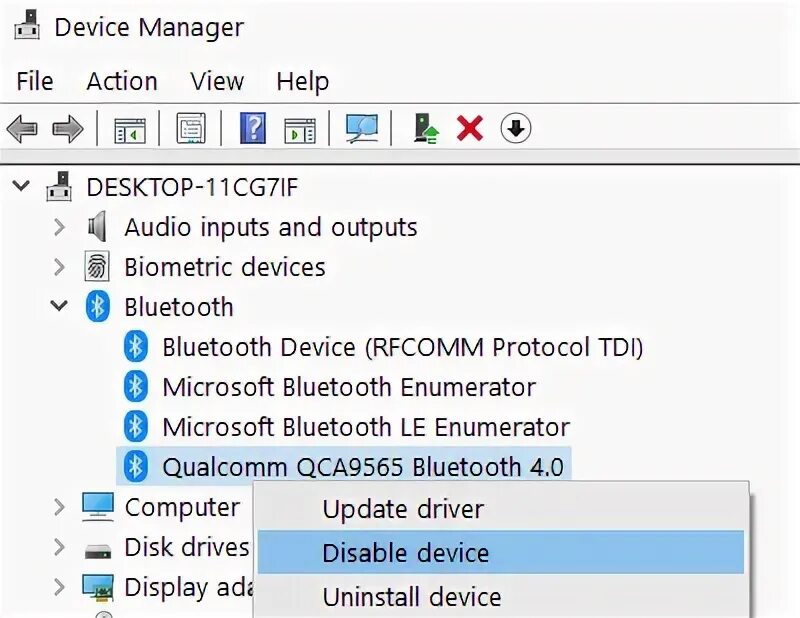Click the show/hide console tree toolbar icon

point(130,131)
